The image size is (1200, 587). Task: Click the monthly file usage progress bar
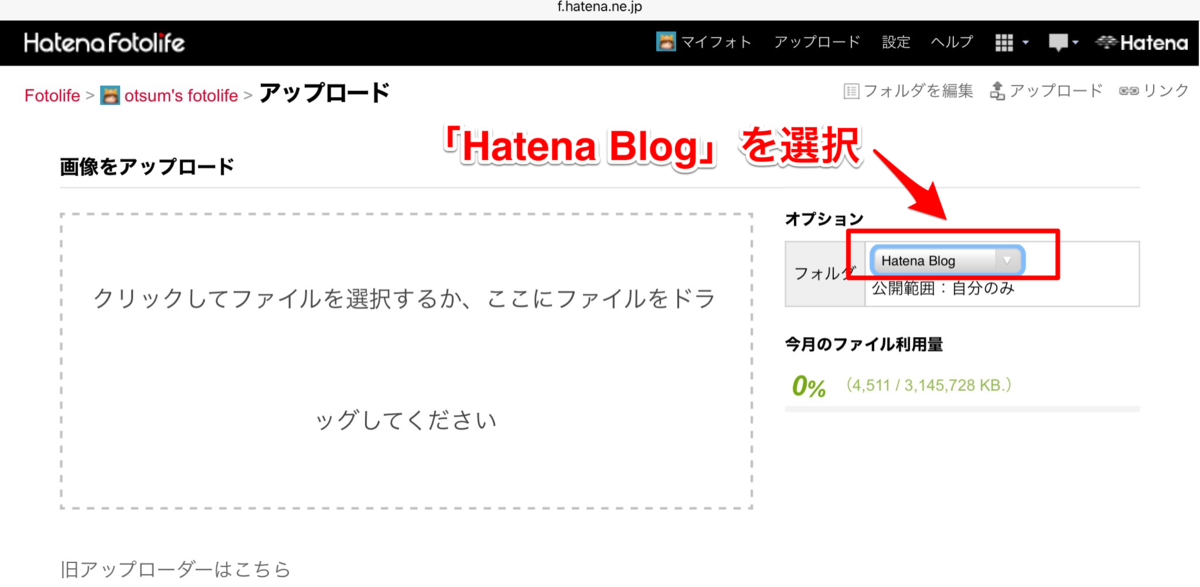(x=962, y=409)
